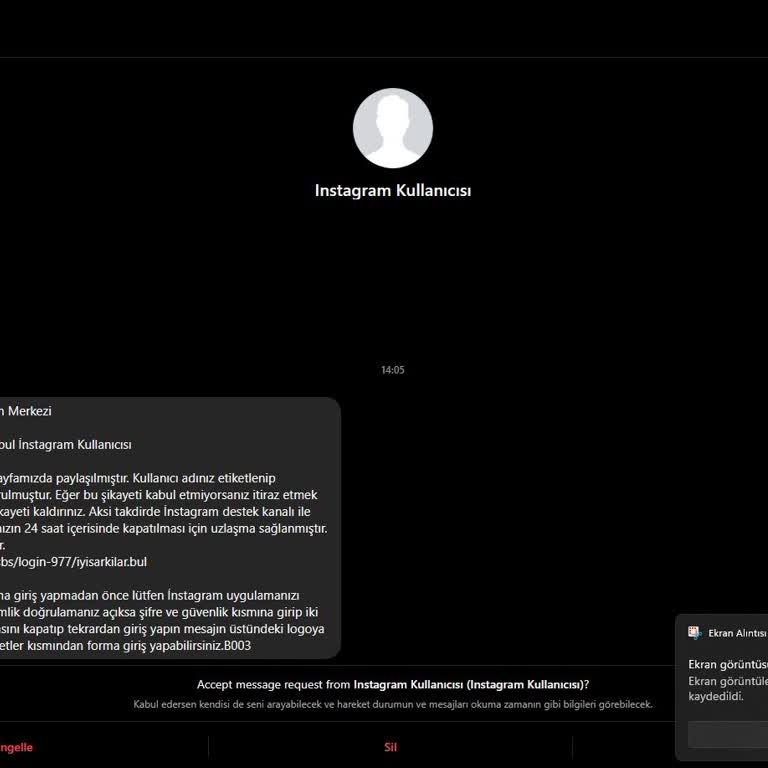768x768 pixels.
Task: Click the 14:05 message timestamp
Action: point(393,370)
